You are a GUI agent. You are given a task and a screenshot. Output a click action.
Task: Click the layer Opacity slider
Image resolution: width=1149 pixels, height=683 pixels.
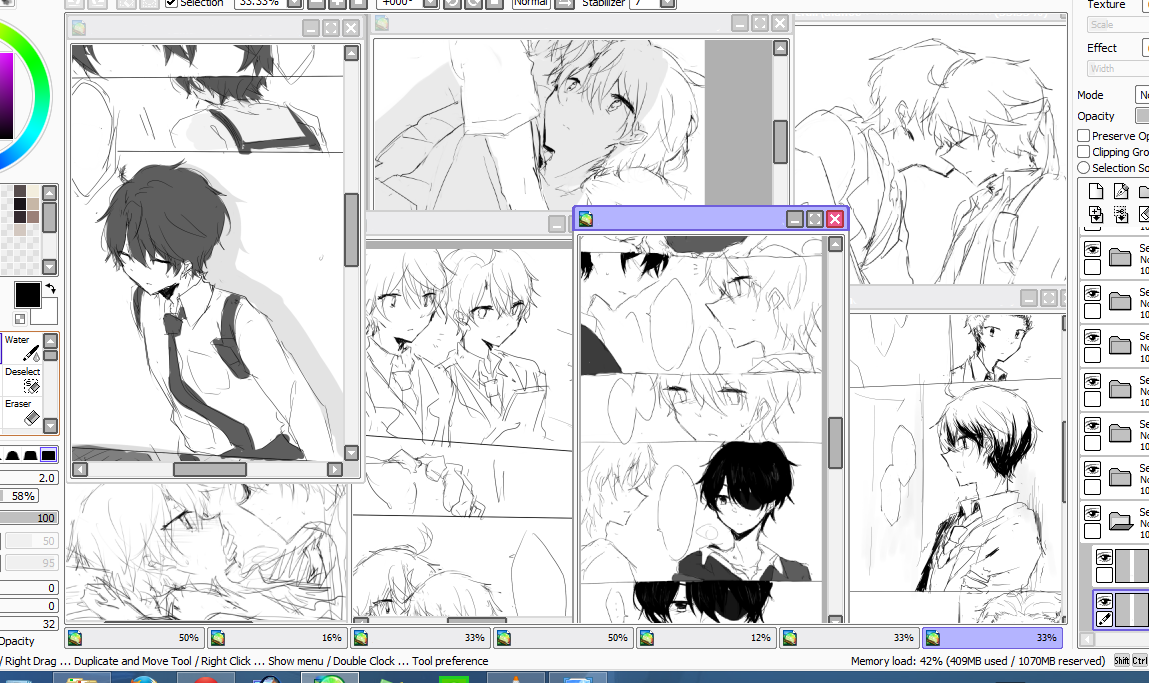tap(1142, 116)
